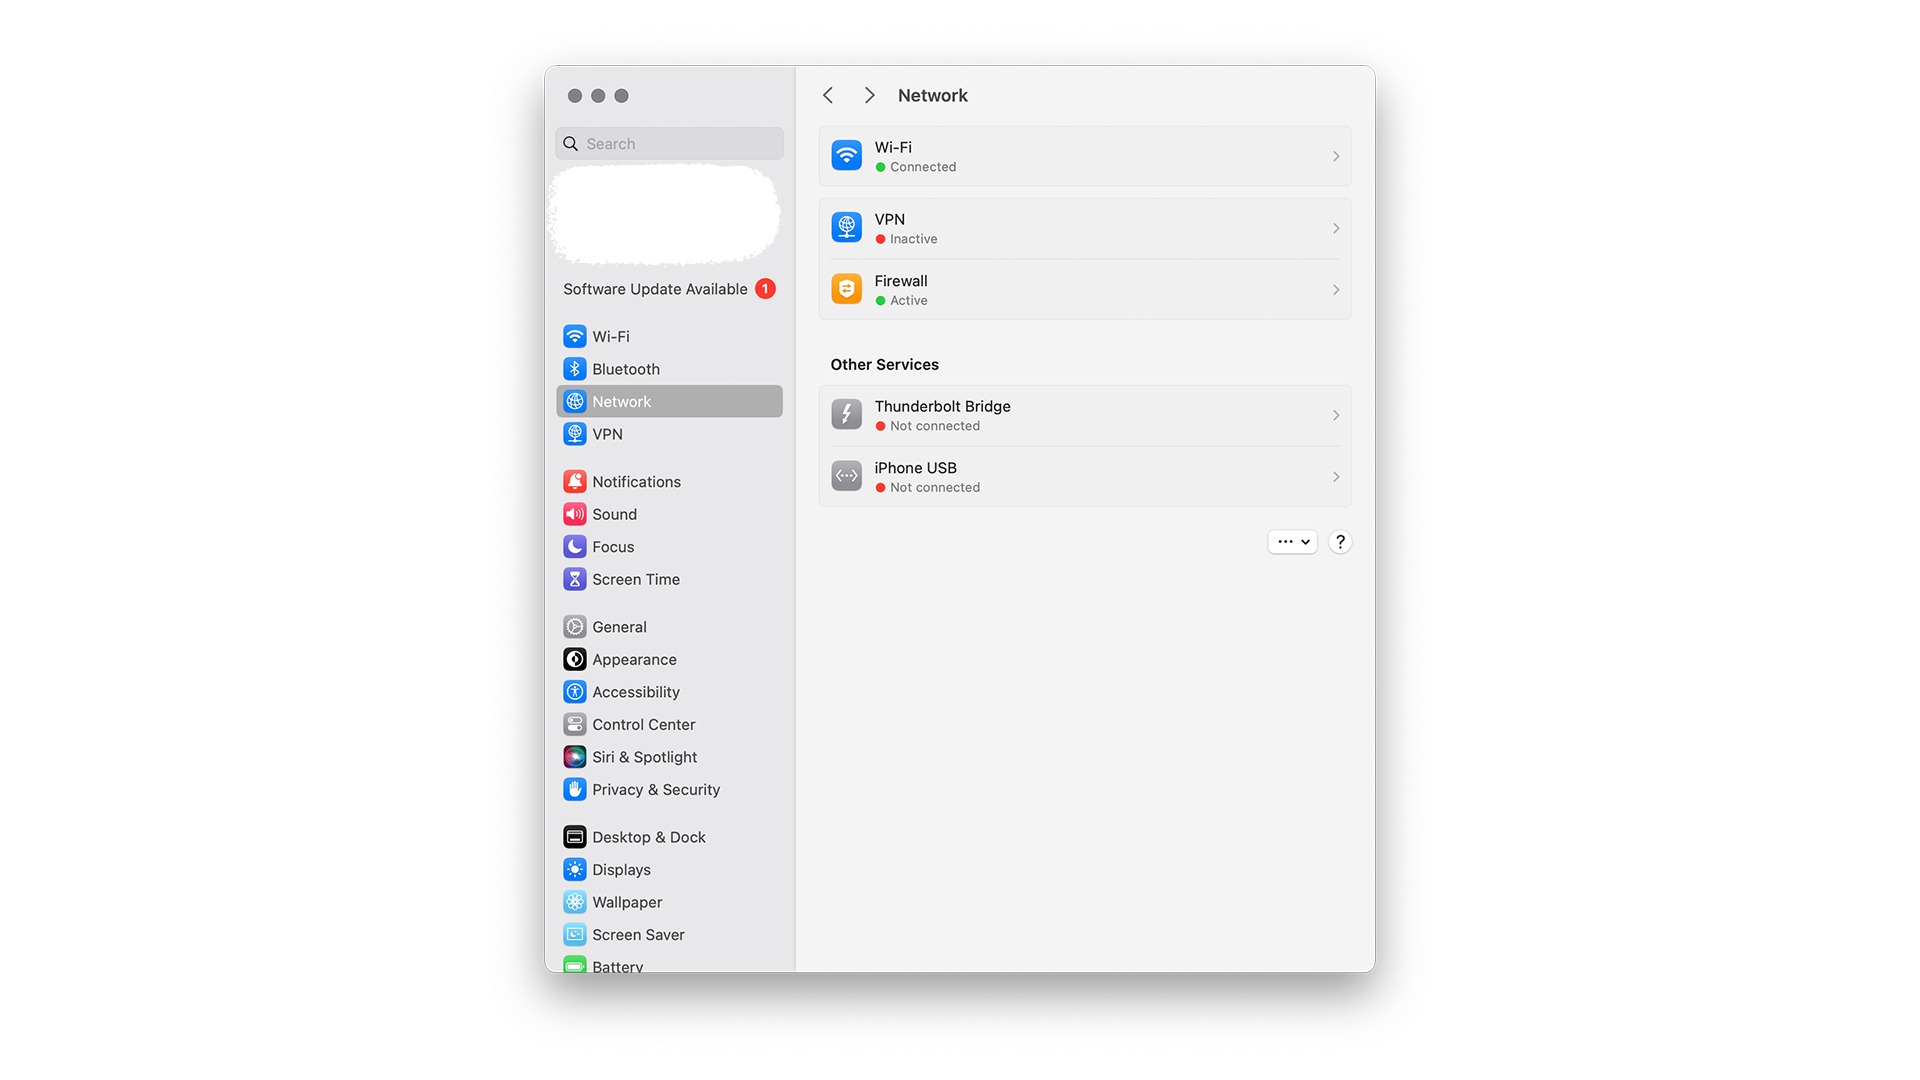The height and width of the screenshot is (1080, 1920).
Task: Click the Thunderbolt Bridge lightning icon
Action: (x=845, y=414)
